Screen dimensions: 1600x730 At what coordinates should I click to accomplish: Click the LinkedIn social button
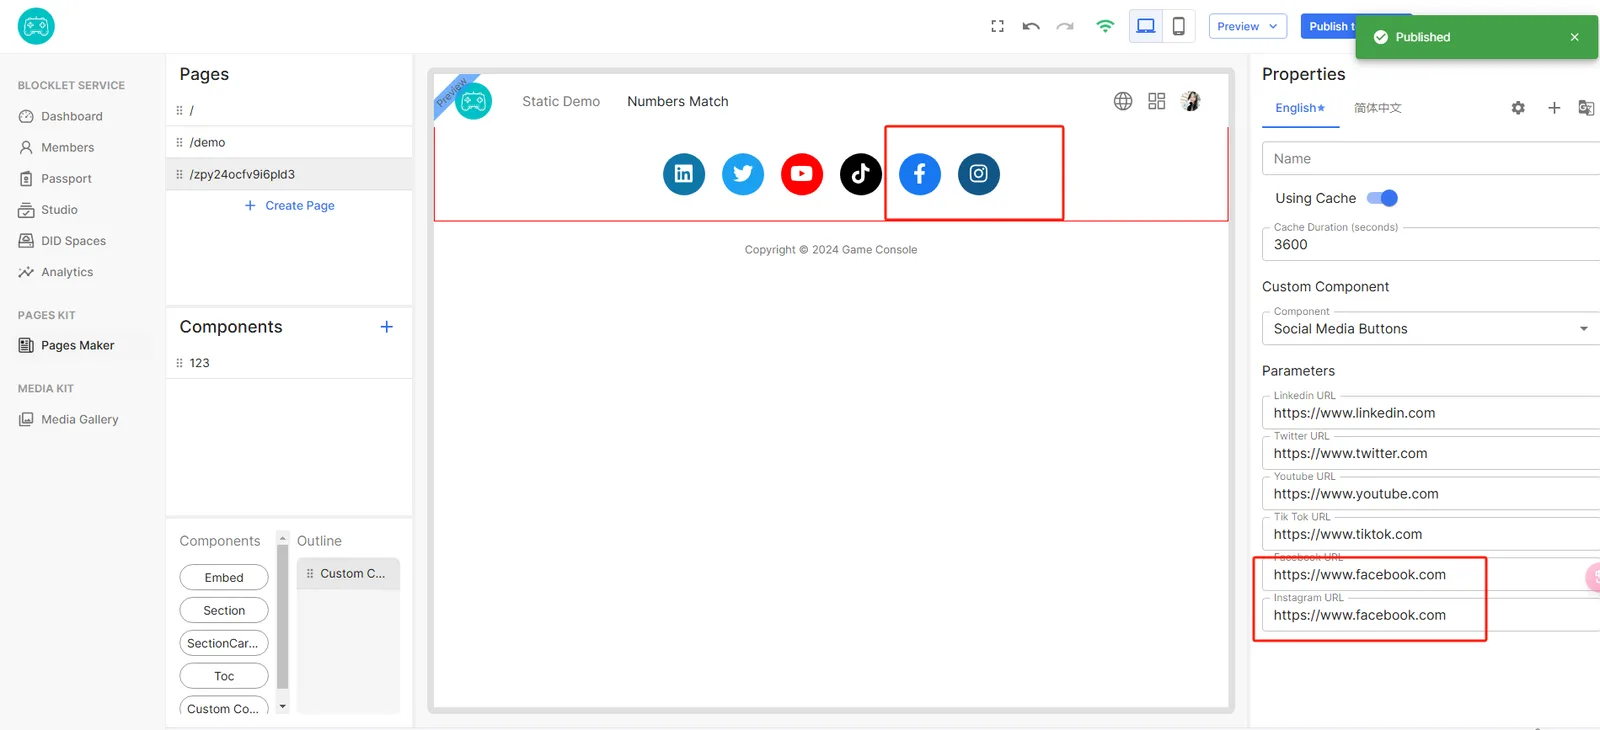click(684, 174)
